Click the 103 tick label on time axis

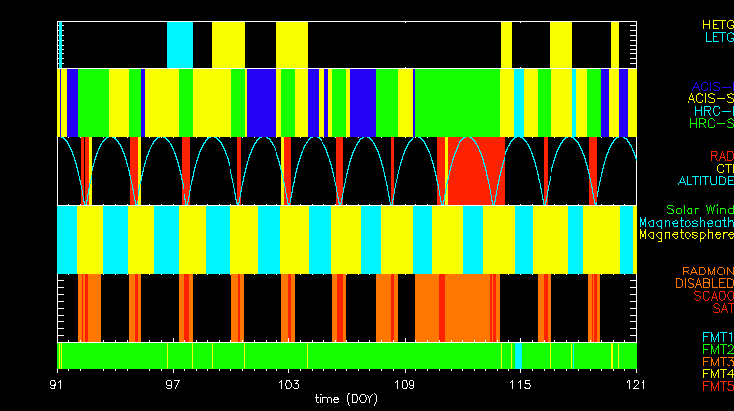tap(289, 384)
